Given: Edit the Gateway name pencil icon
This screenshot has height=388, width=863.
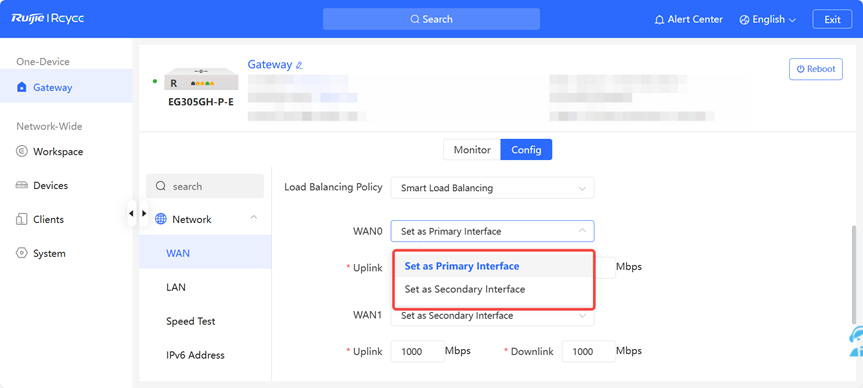Looking at the screenshot, I should [299, 65].
